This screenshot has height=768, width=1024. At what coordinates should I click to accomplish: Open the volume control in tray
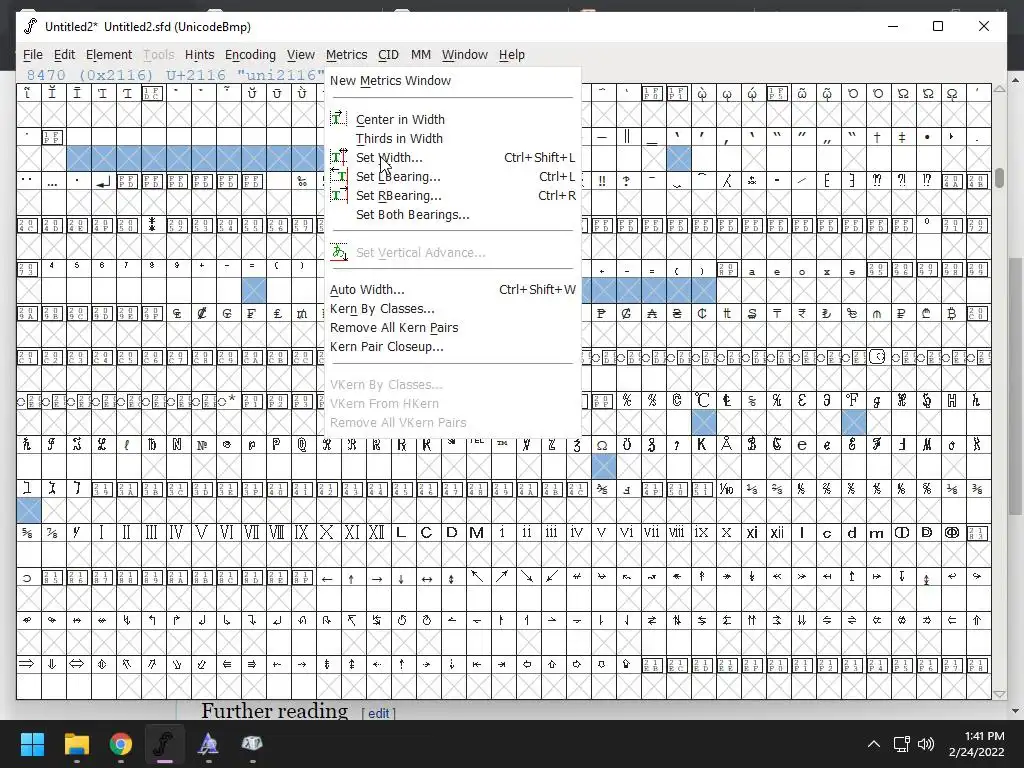925,744
